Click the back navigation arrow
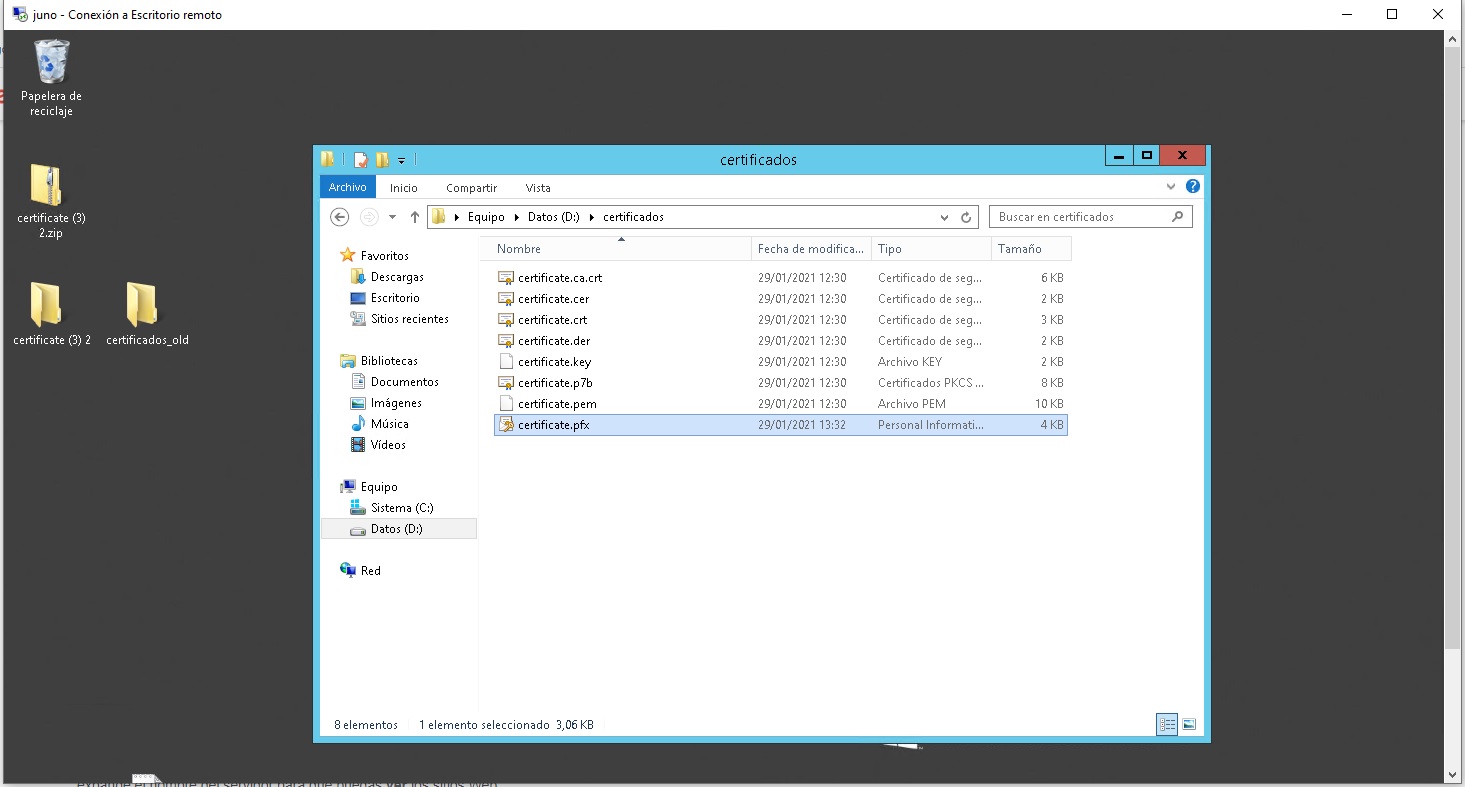The width and height of the screenshot is (1465, 787). 340,217
